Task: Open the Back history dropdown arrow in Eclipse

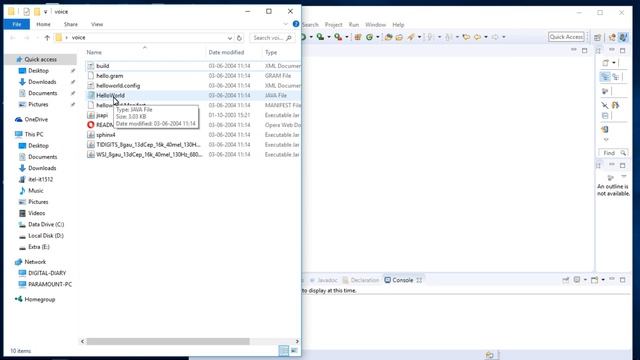Action: click(x=486, y=37)
